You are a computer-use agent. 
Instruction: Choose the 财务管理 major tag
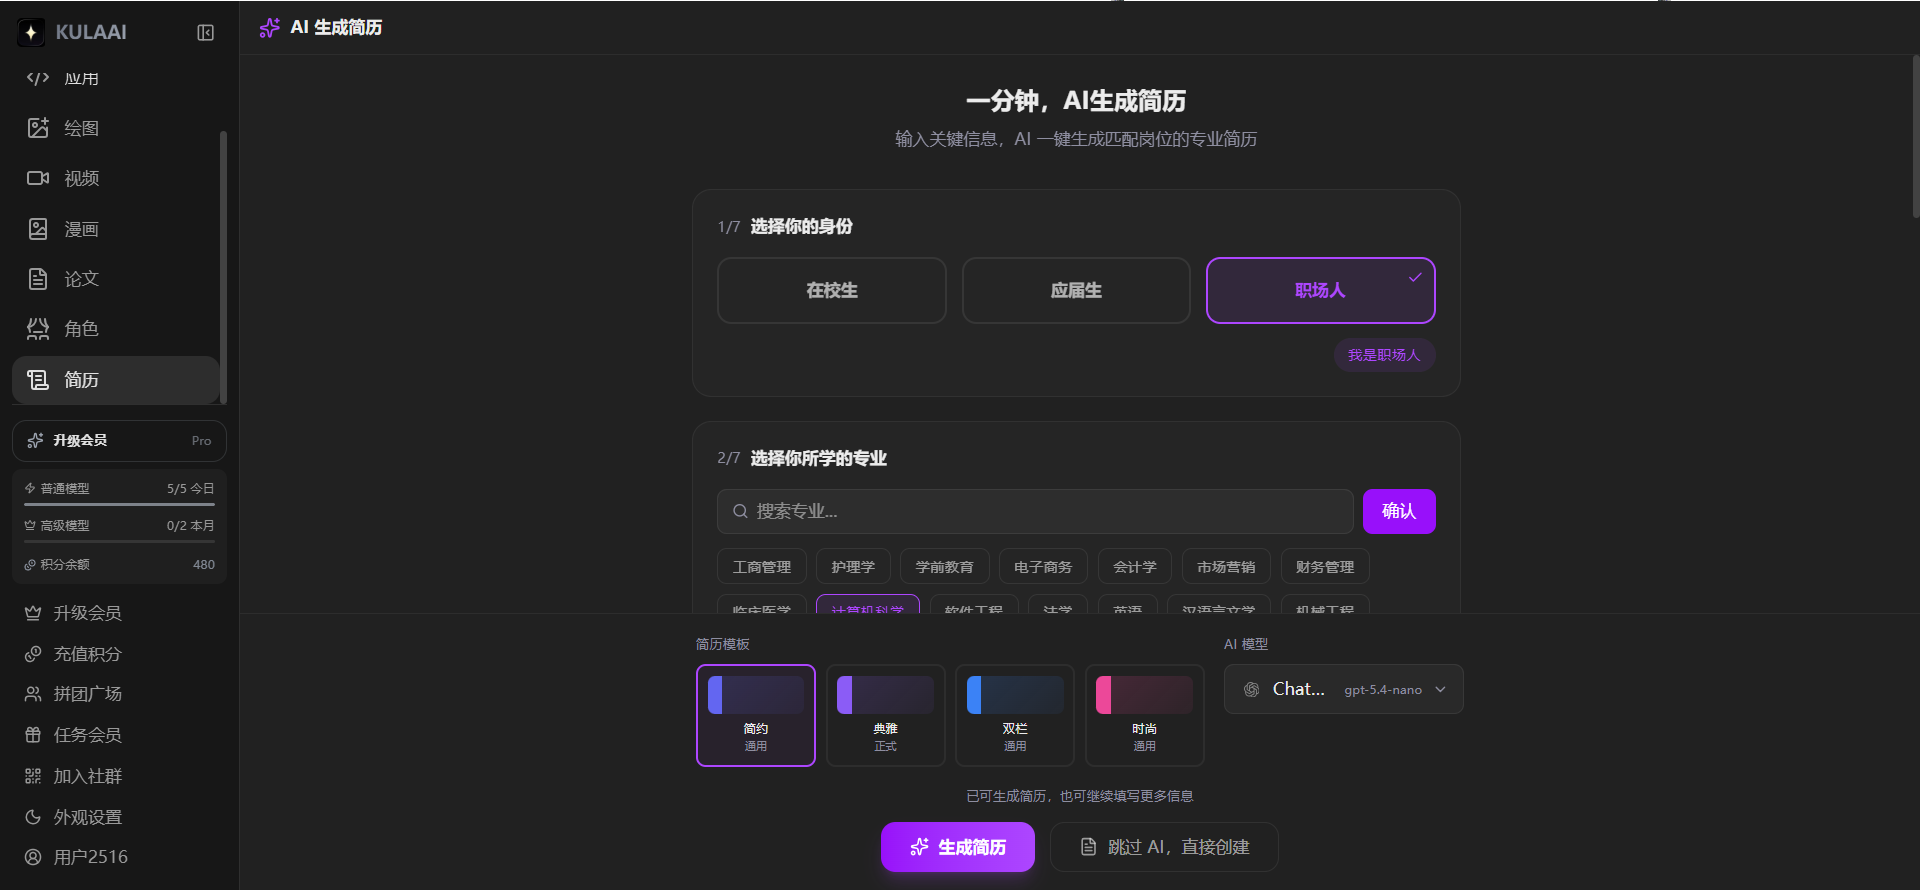1325,567
